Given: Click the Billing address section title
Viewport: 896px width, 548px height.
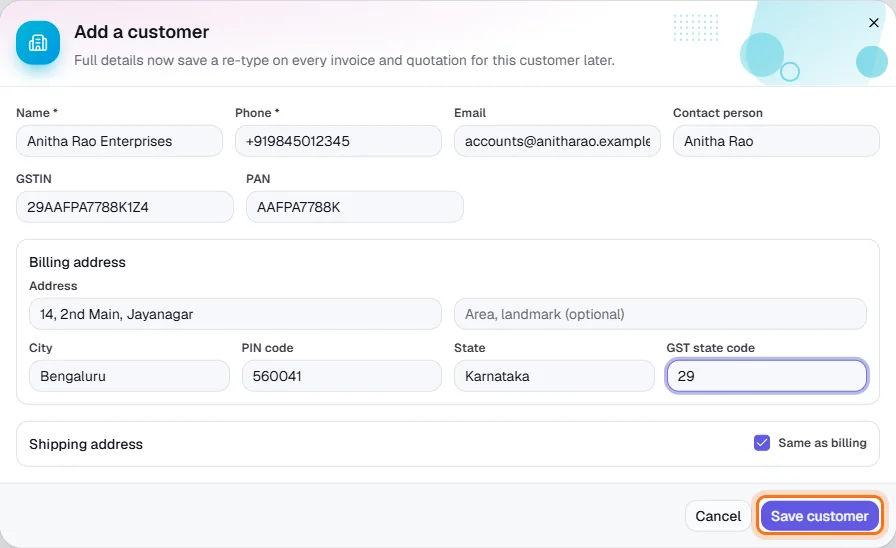Looking at the screenshot, I should click(77, 262).
